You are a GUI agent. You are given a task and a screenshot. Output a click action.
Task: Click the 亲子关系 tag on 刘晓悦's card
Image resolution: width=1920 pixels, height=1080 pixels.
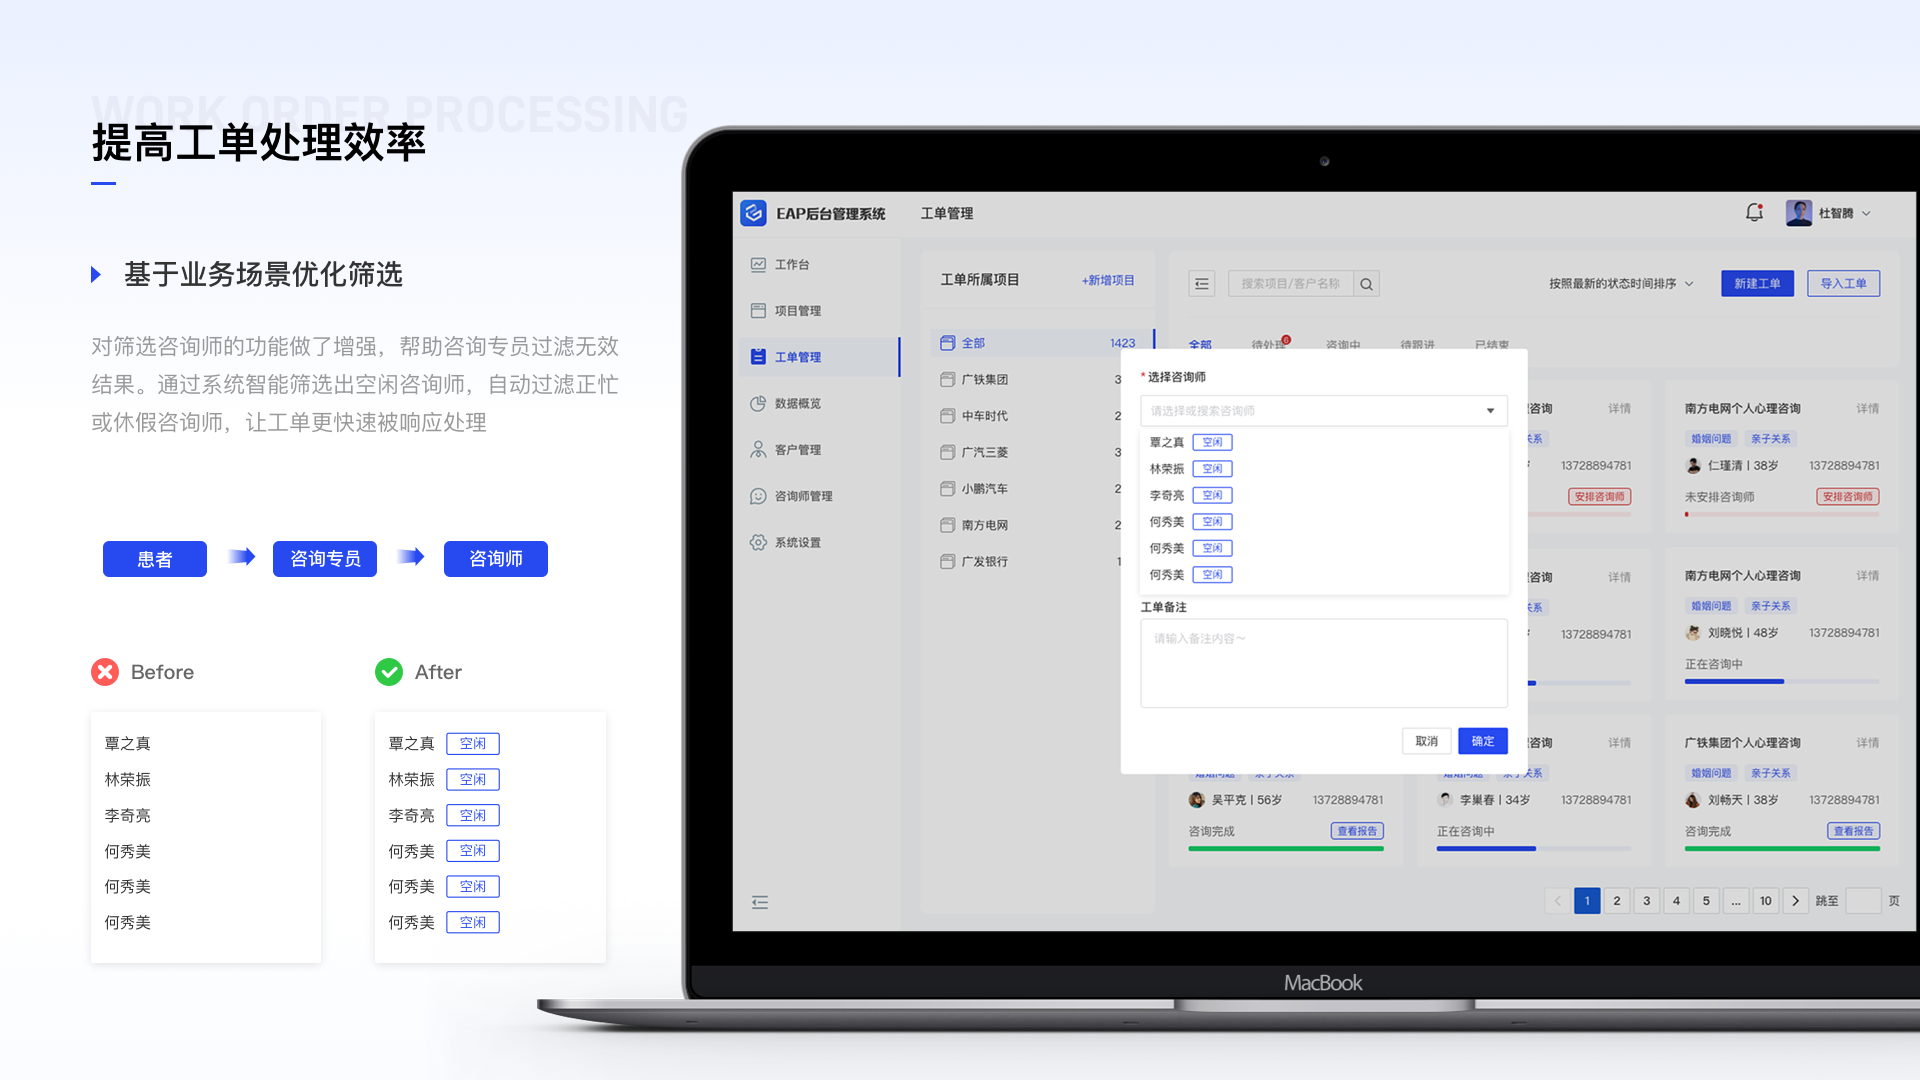[x=1770, y=606]
